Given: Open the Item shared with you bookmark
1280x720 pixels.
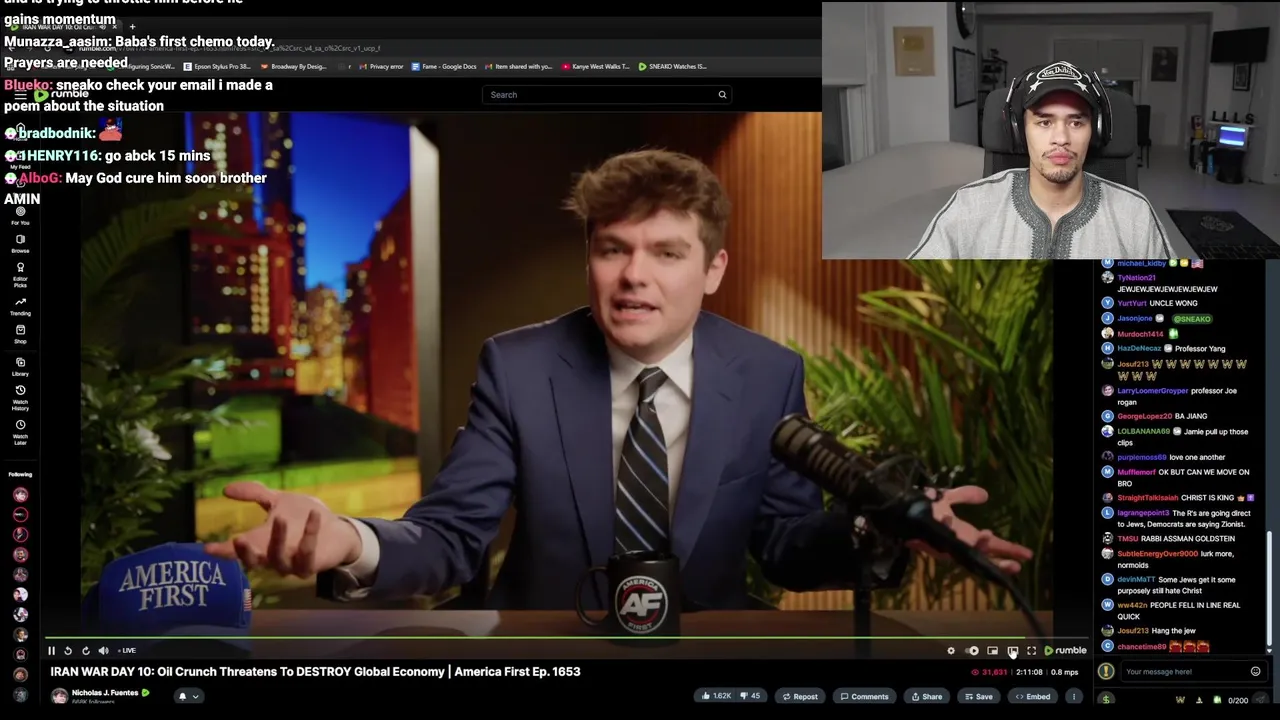Looking at the screenshot, I should click(518, 67).
